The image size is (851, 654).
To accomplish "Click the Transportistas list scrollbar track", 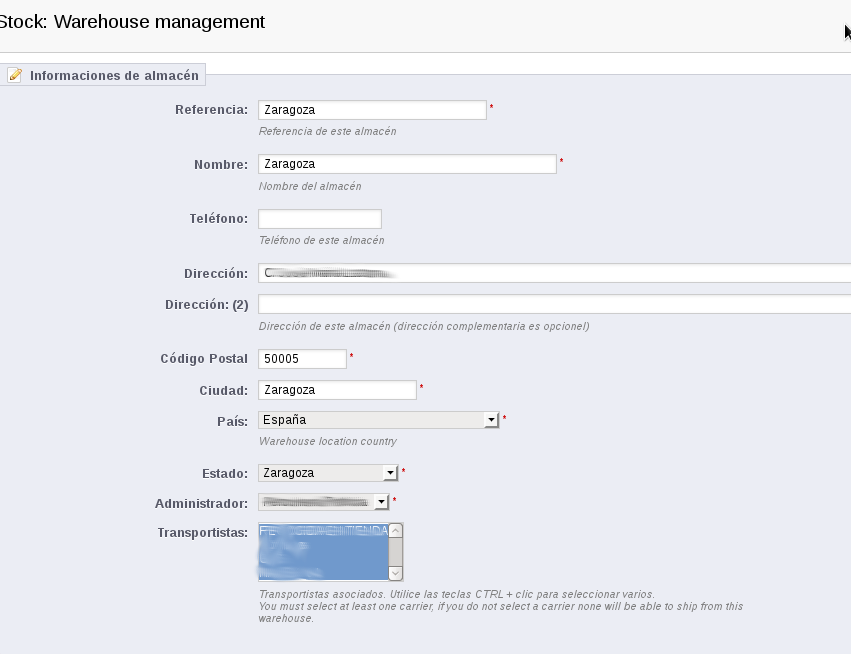I will (395, 552).
